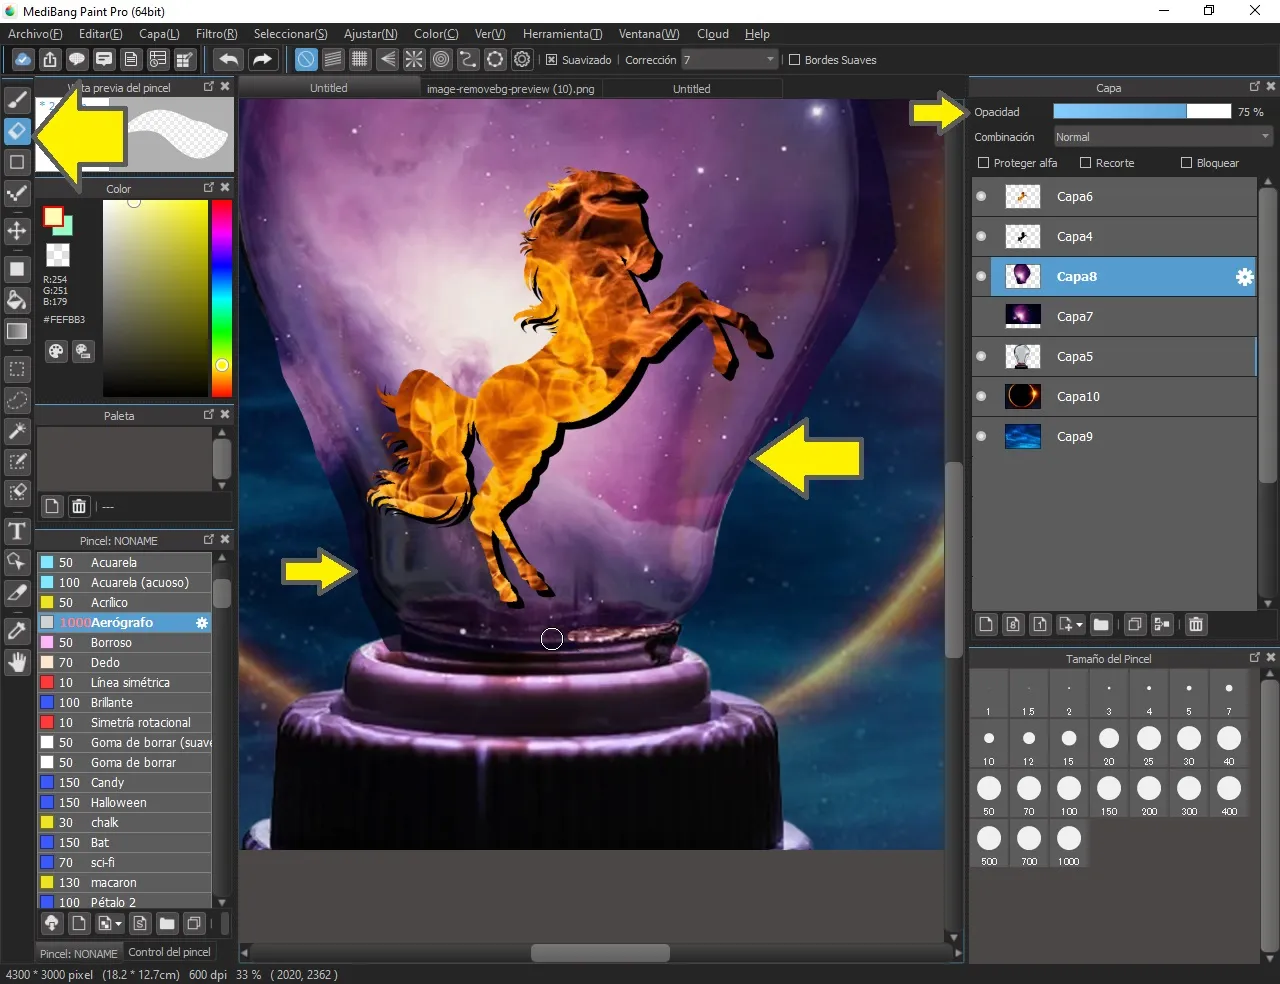
Task: Select the Magic Wand tool
Action: 17,431
